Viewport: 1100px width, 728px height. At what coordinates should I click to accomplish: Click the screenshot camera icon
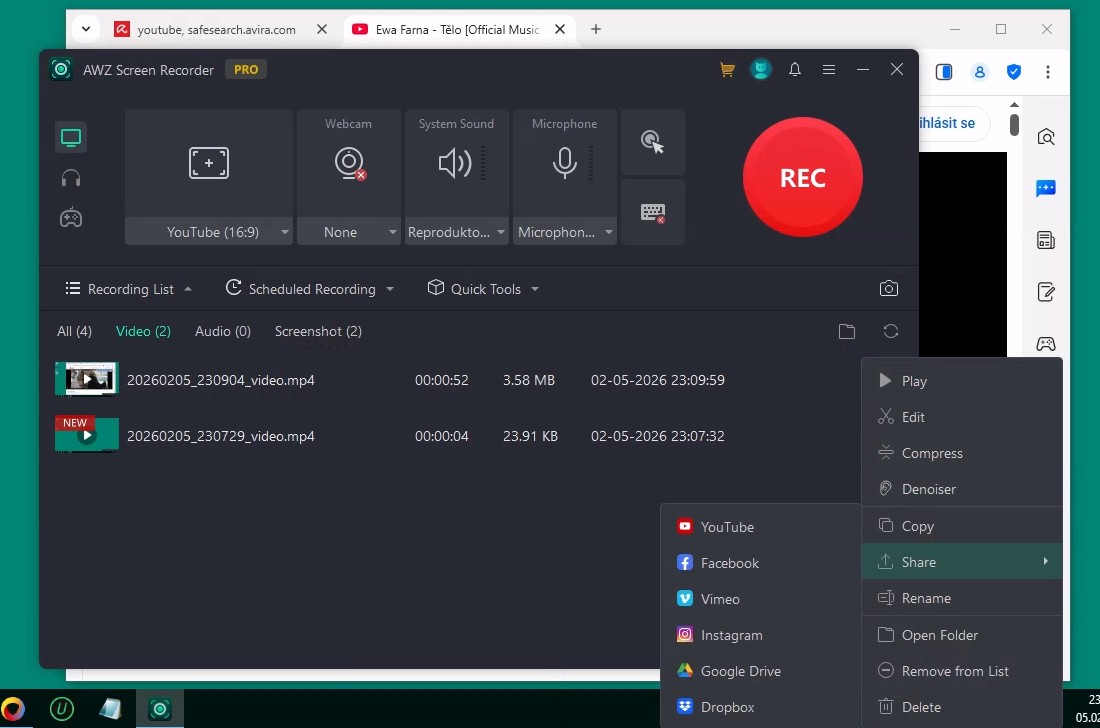pyautogui.click(x=888, y=289)
